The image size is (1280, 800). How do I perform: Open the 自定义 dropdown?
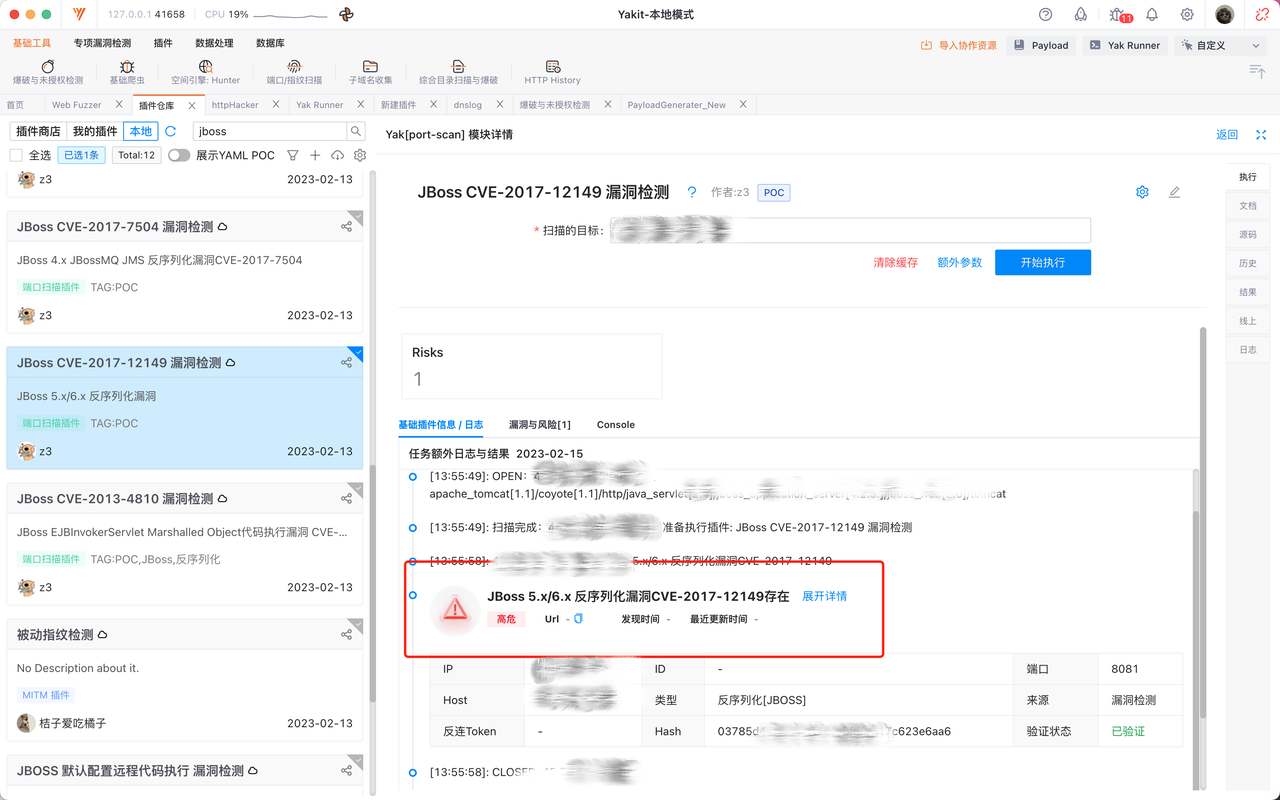(x=1221, y=45)
